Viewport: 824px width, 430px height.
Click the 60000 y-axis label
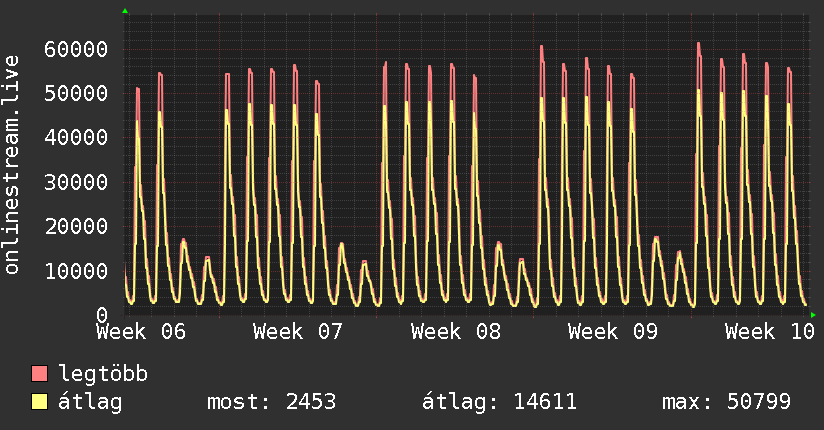point(76,49)
